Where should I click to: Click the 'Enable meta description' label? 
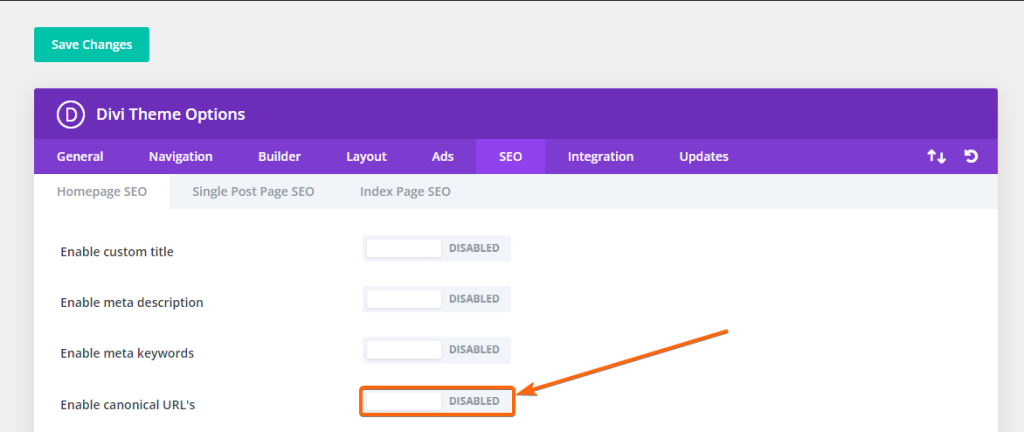[x=132, y=303]
